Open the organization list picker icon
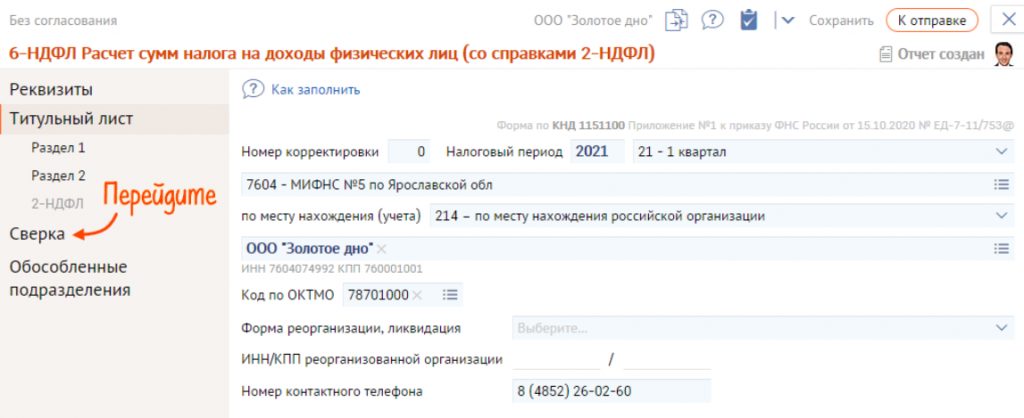This screenshot has height=418, width=1024. tap(1001, 248)
